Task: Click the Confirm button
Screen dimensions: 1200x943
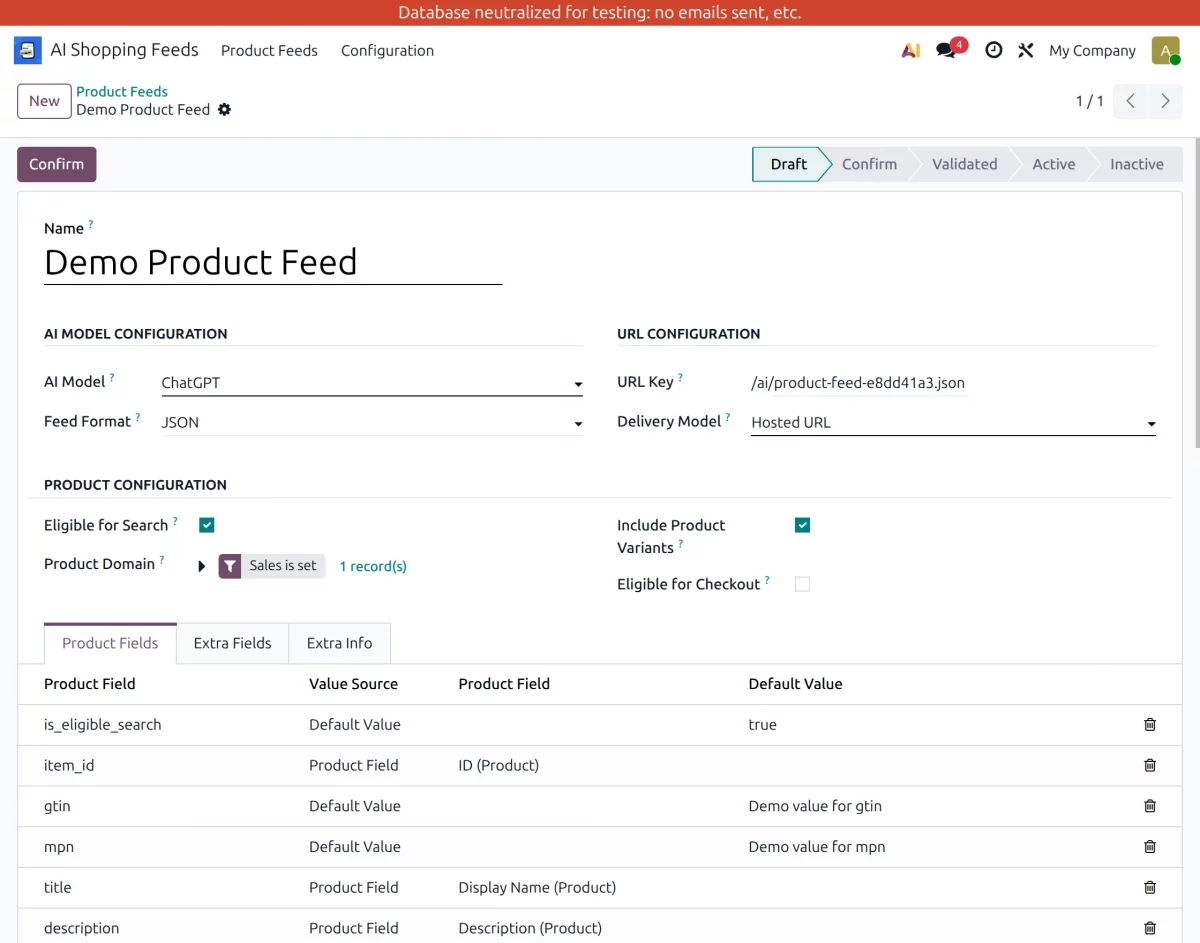Action: (56, 164)
